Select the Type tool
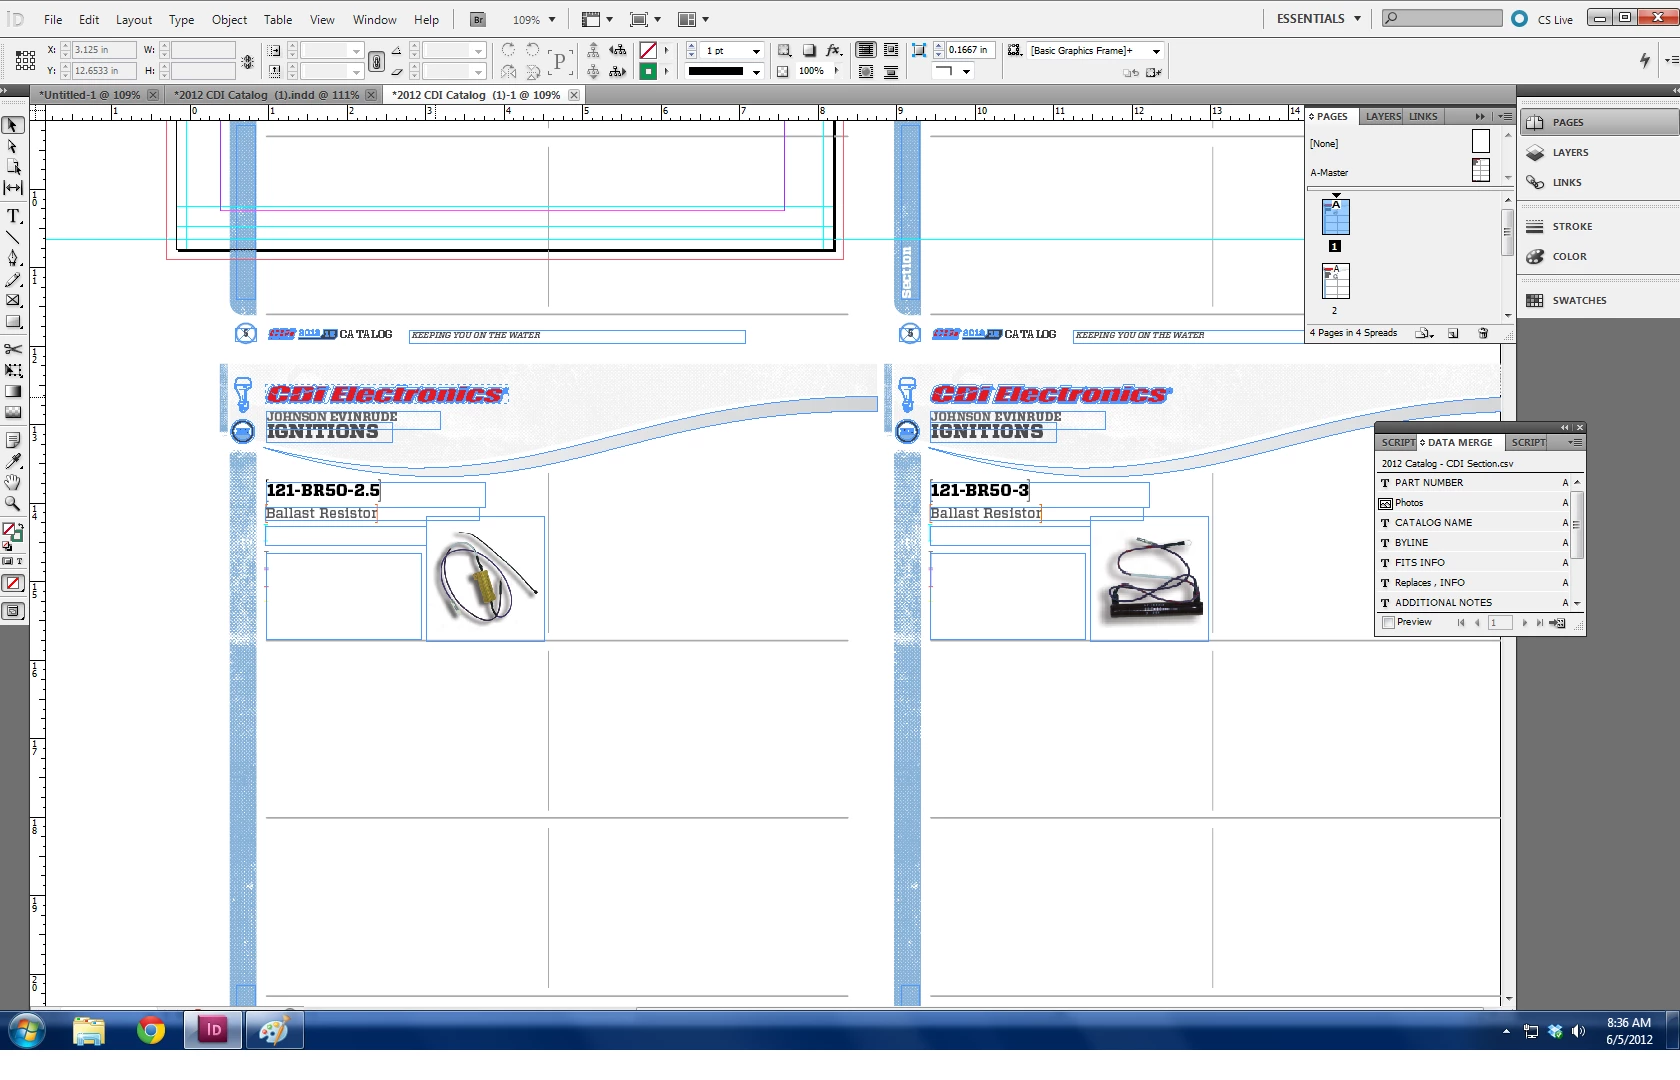The image size is (1680, 1080). pyautogui.click(x=13, y=216)
